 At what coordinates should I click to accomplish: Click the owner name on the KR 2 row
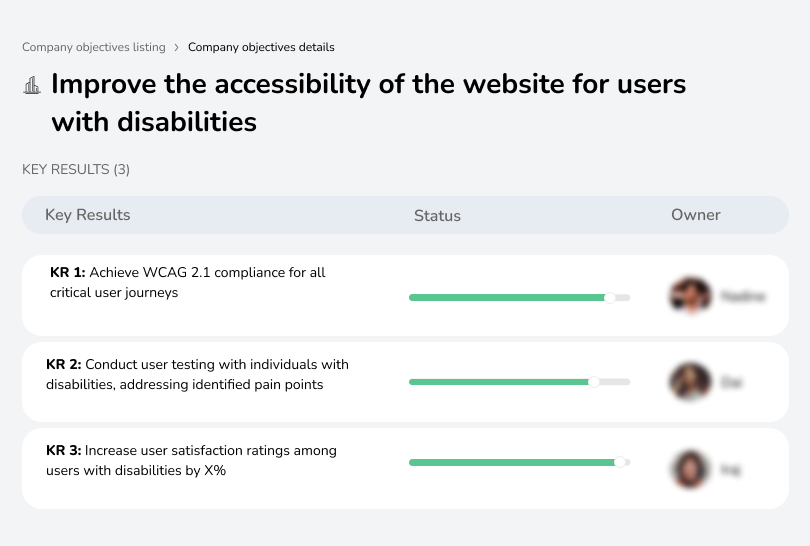tap(732, 382)
